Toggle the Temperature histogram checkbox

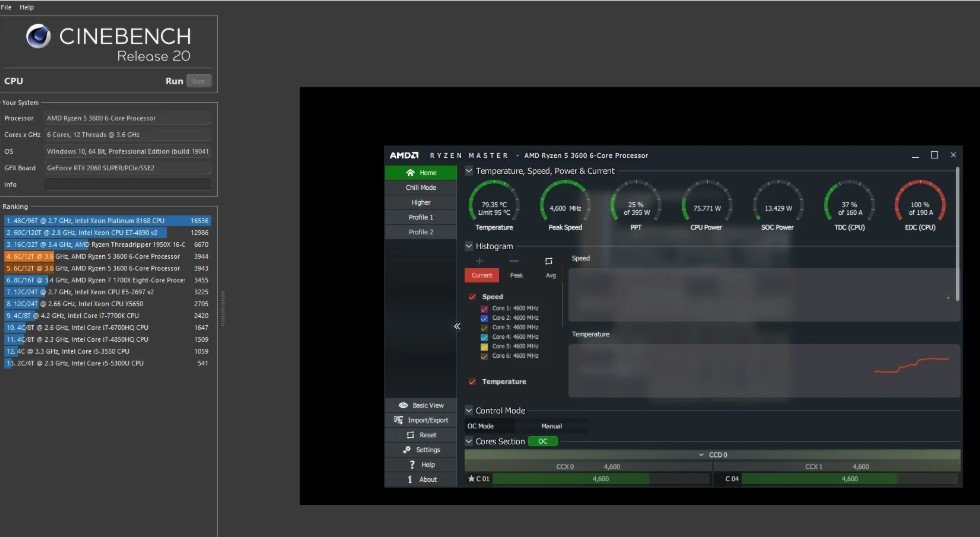pyautogui.click(x=472, y=381)
